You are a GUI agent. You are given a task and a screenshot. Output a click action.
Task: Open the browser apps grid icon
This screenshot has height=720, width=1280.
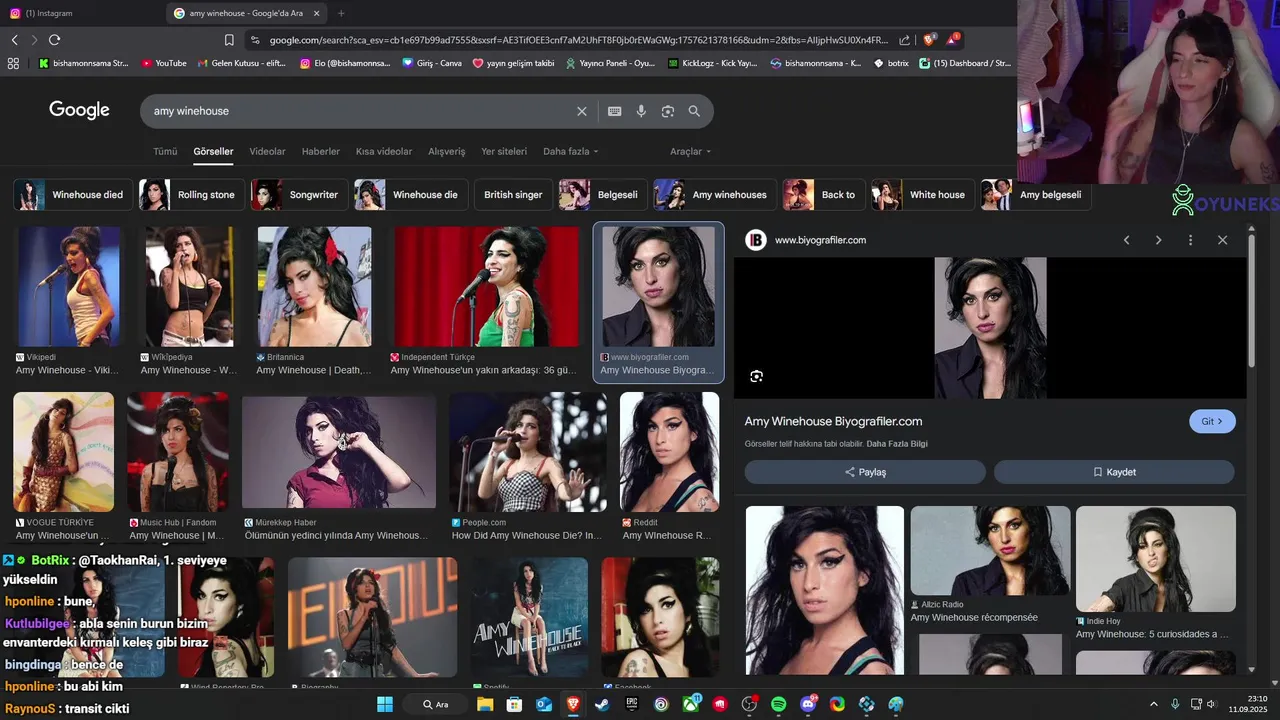tap(13, 63)
